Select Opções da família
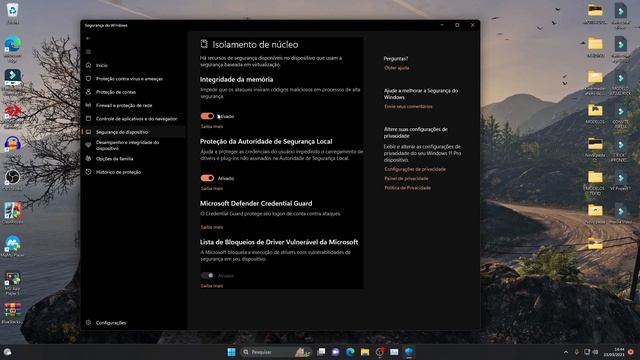 pos(114,159)
